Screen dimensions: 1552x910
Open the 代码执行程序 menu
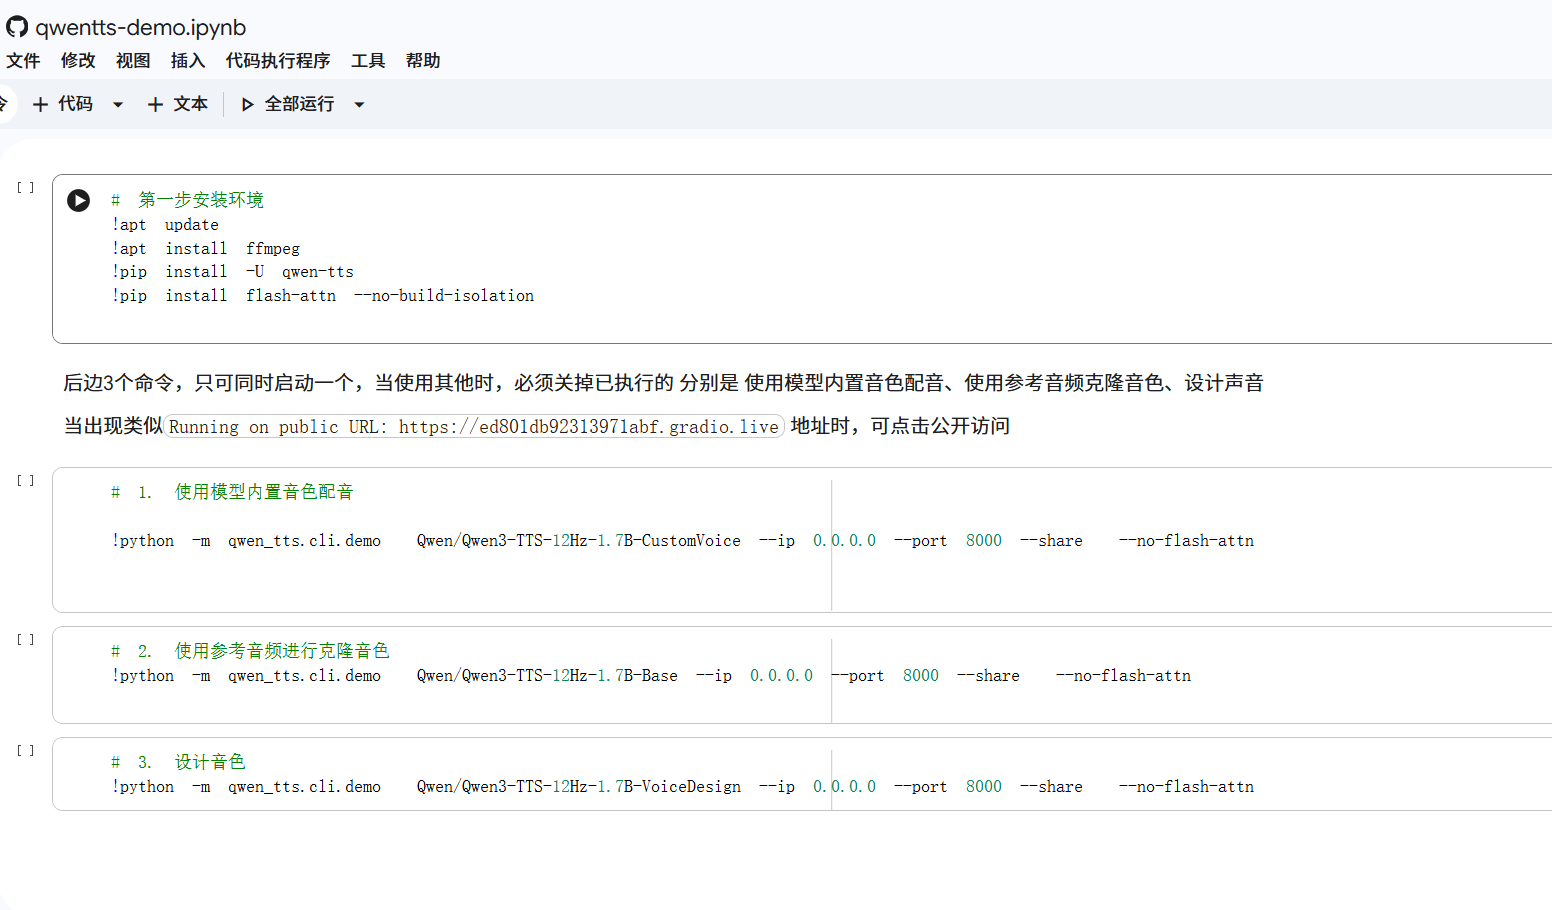pyautogui.click(x=278, y=61)
